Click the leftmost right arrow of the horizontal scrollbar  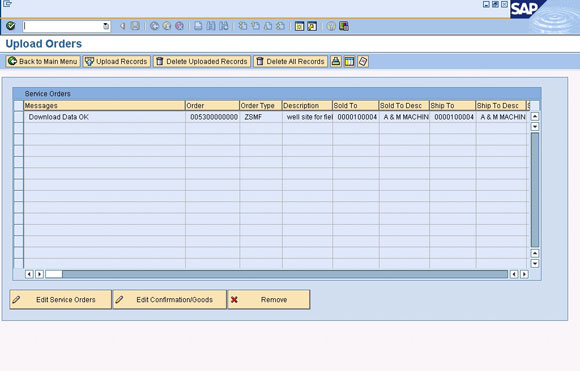(39, 274)
